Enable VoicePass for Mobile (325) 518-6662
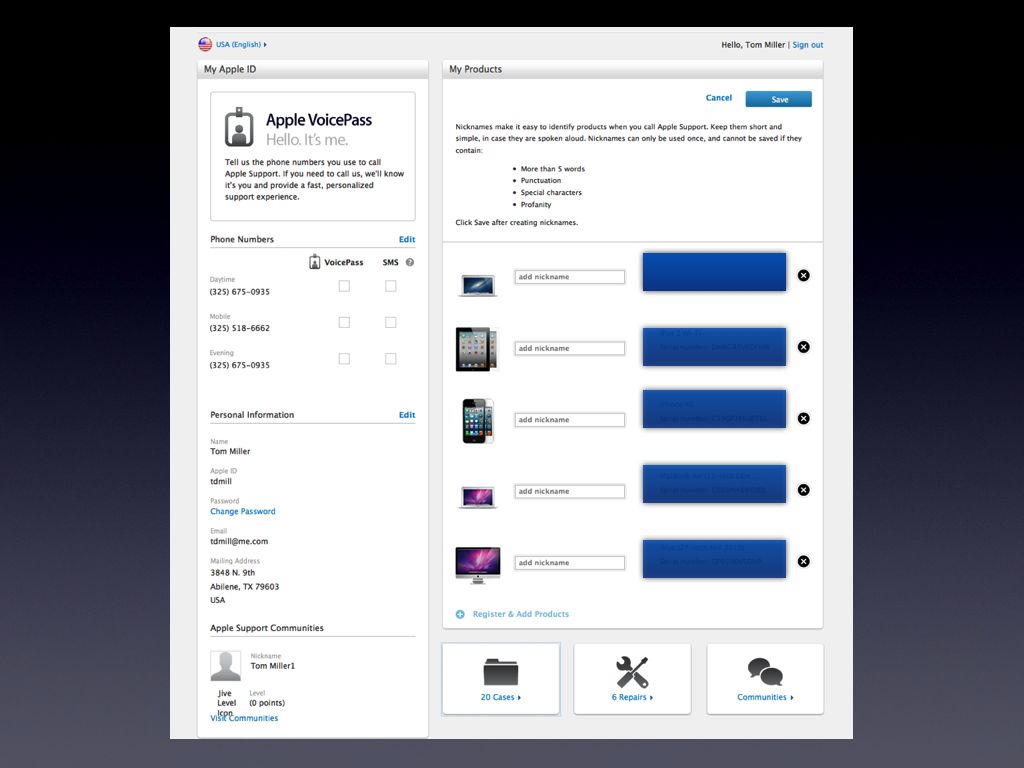The width and height of the screenshot is (1024, 768). (344, 323)
